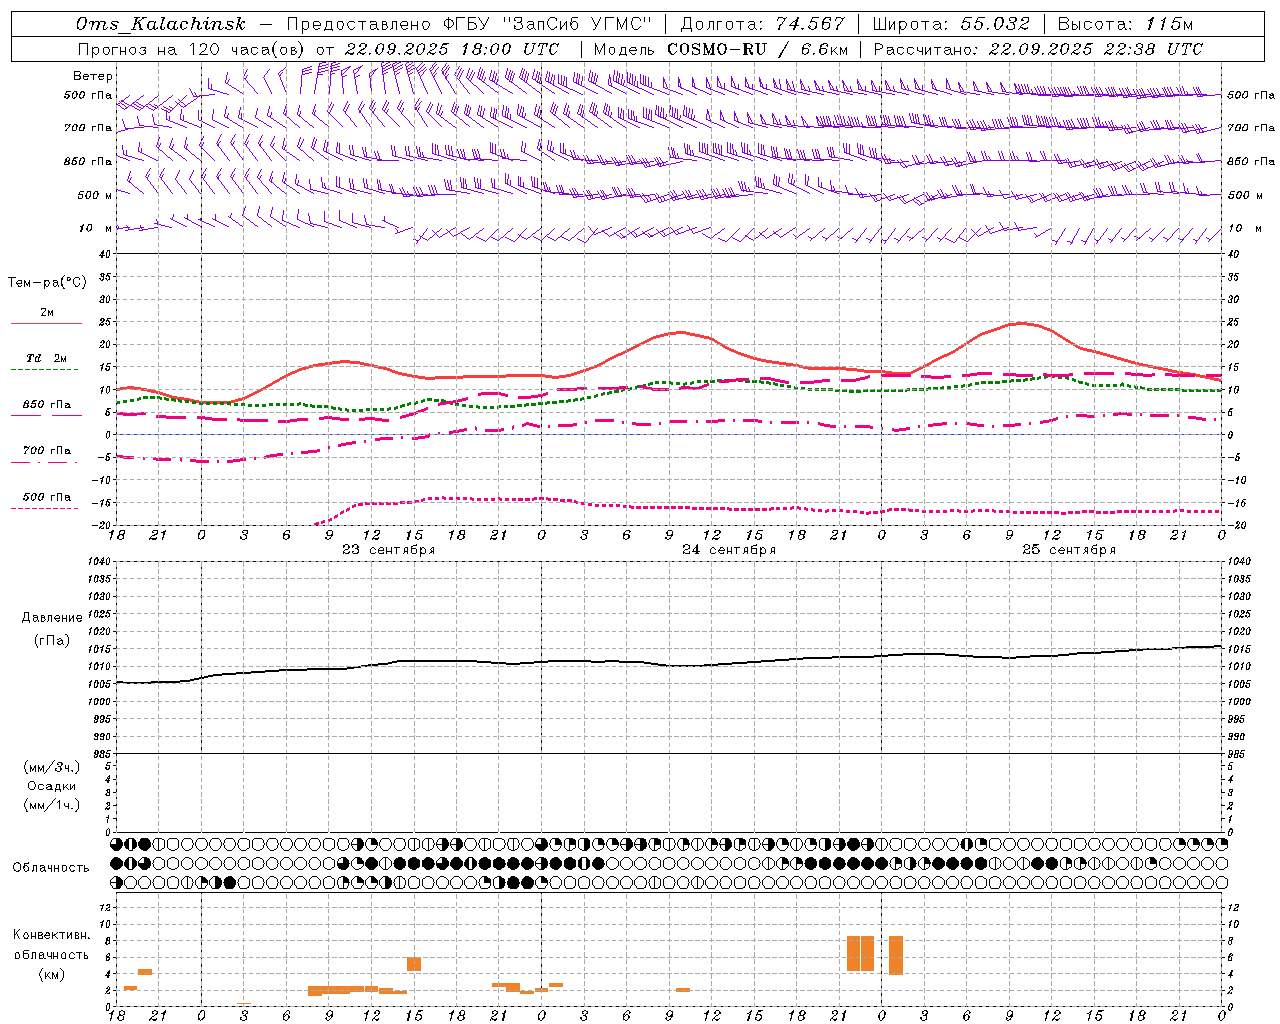Click the Облачность row label
The width and height of the screenshot is (1280, 1024).
click(x=51, y=868)
